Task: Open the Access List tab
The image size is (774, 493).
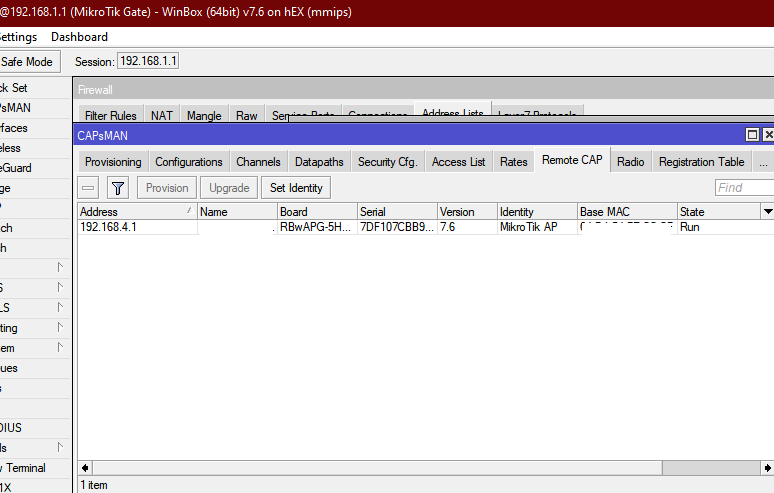Action: pyautogui.click(x=458, y=162)
